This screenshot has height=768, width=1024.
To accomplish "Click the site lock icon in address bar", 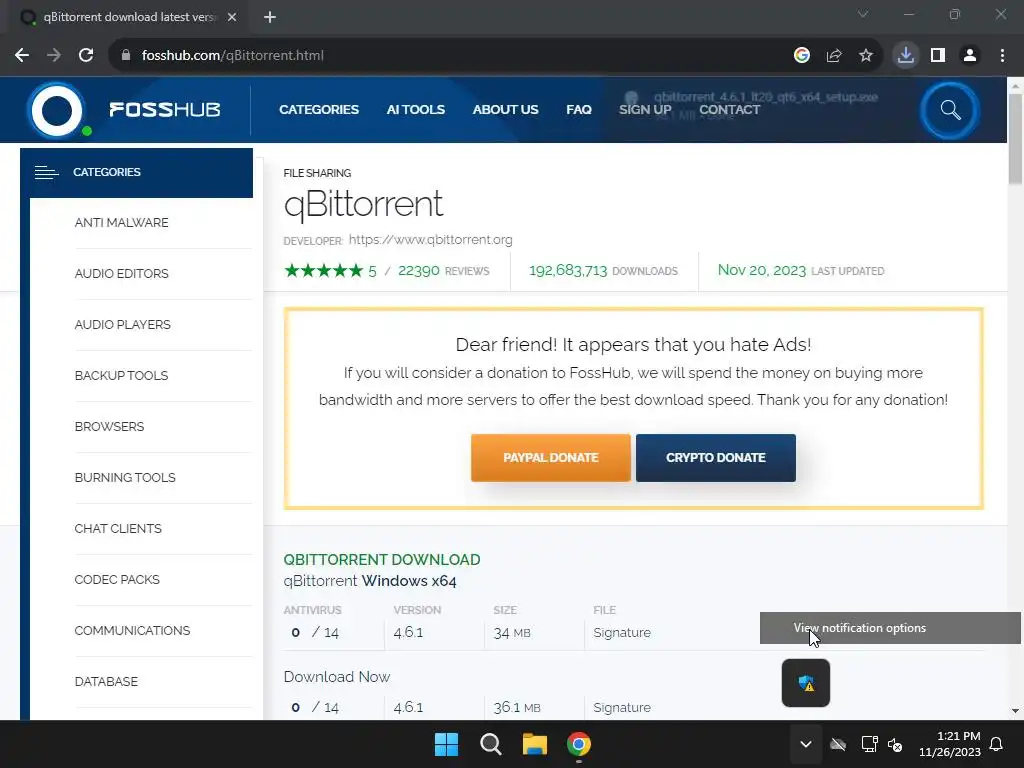I will click(x=126, y=56).
